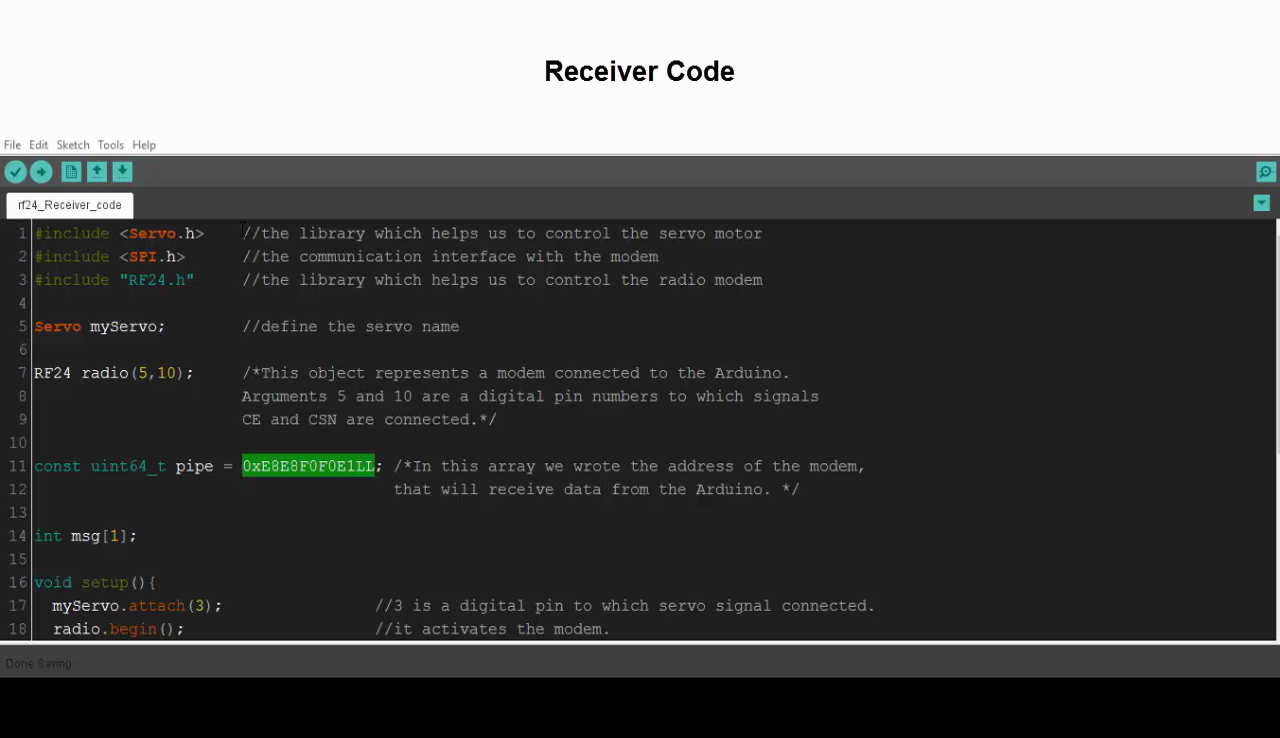Image resolution: width=1280 pixels, height=738 pixels.
Task: Click '#include "RF24.h"' on line 3
Action: 114,280
